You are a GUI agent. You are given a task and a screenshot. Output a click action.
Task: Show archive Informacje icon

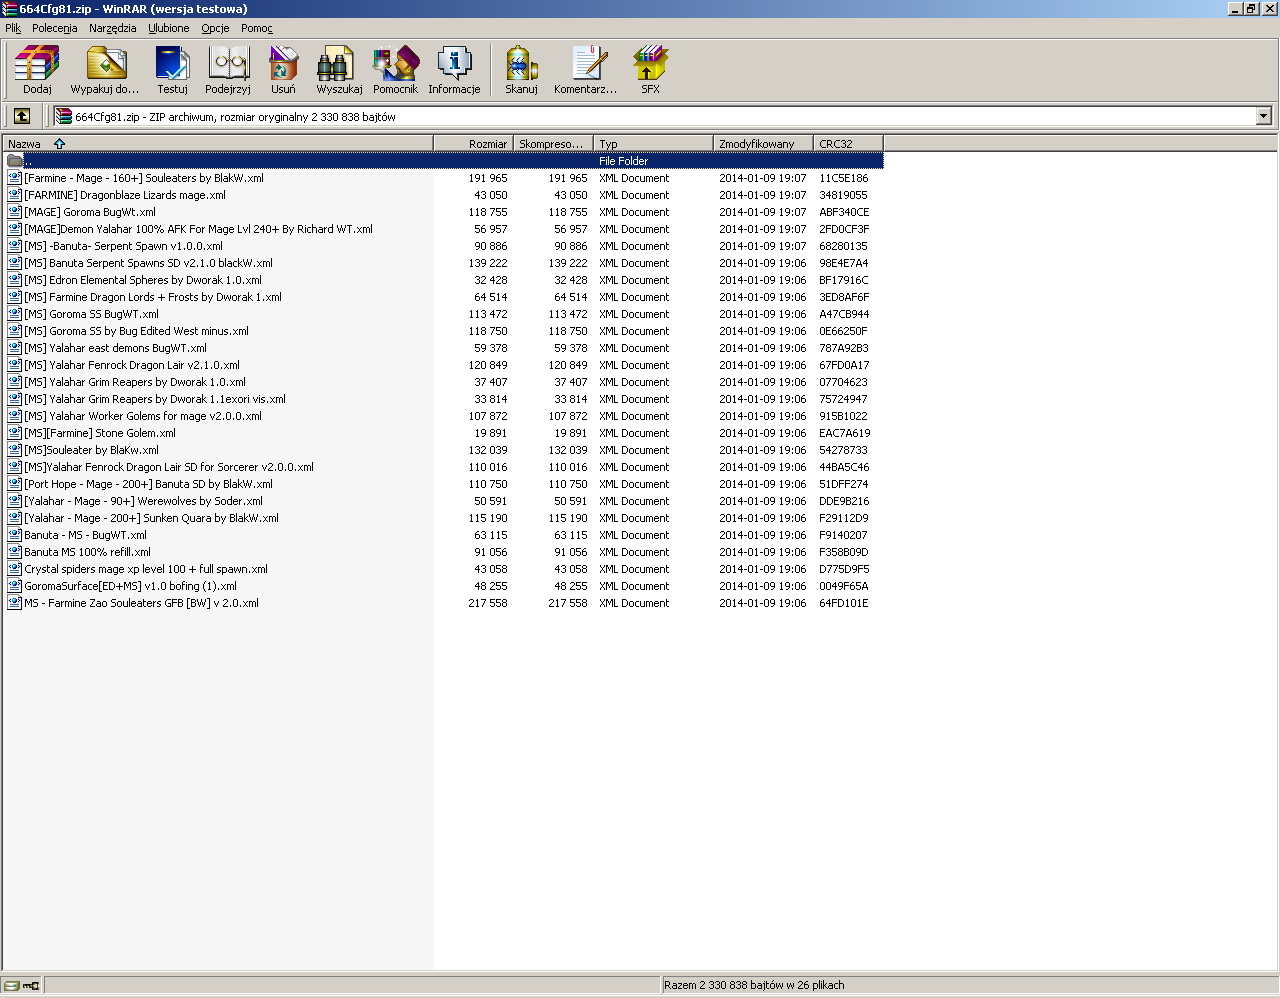454,69
